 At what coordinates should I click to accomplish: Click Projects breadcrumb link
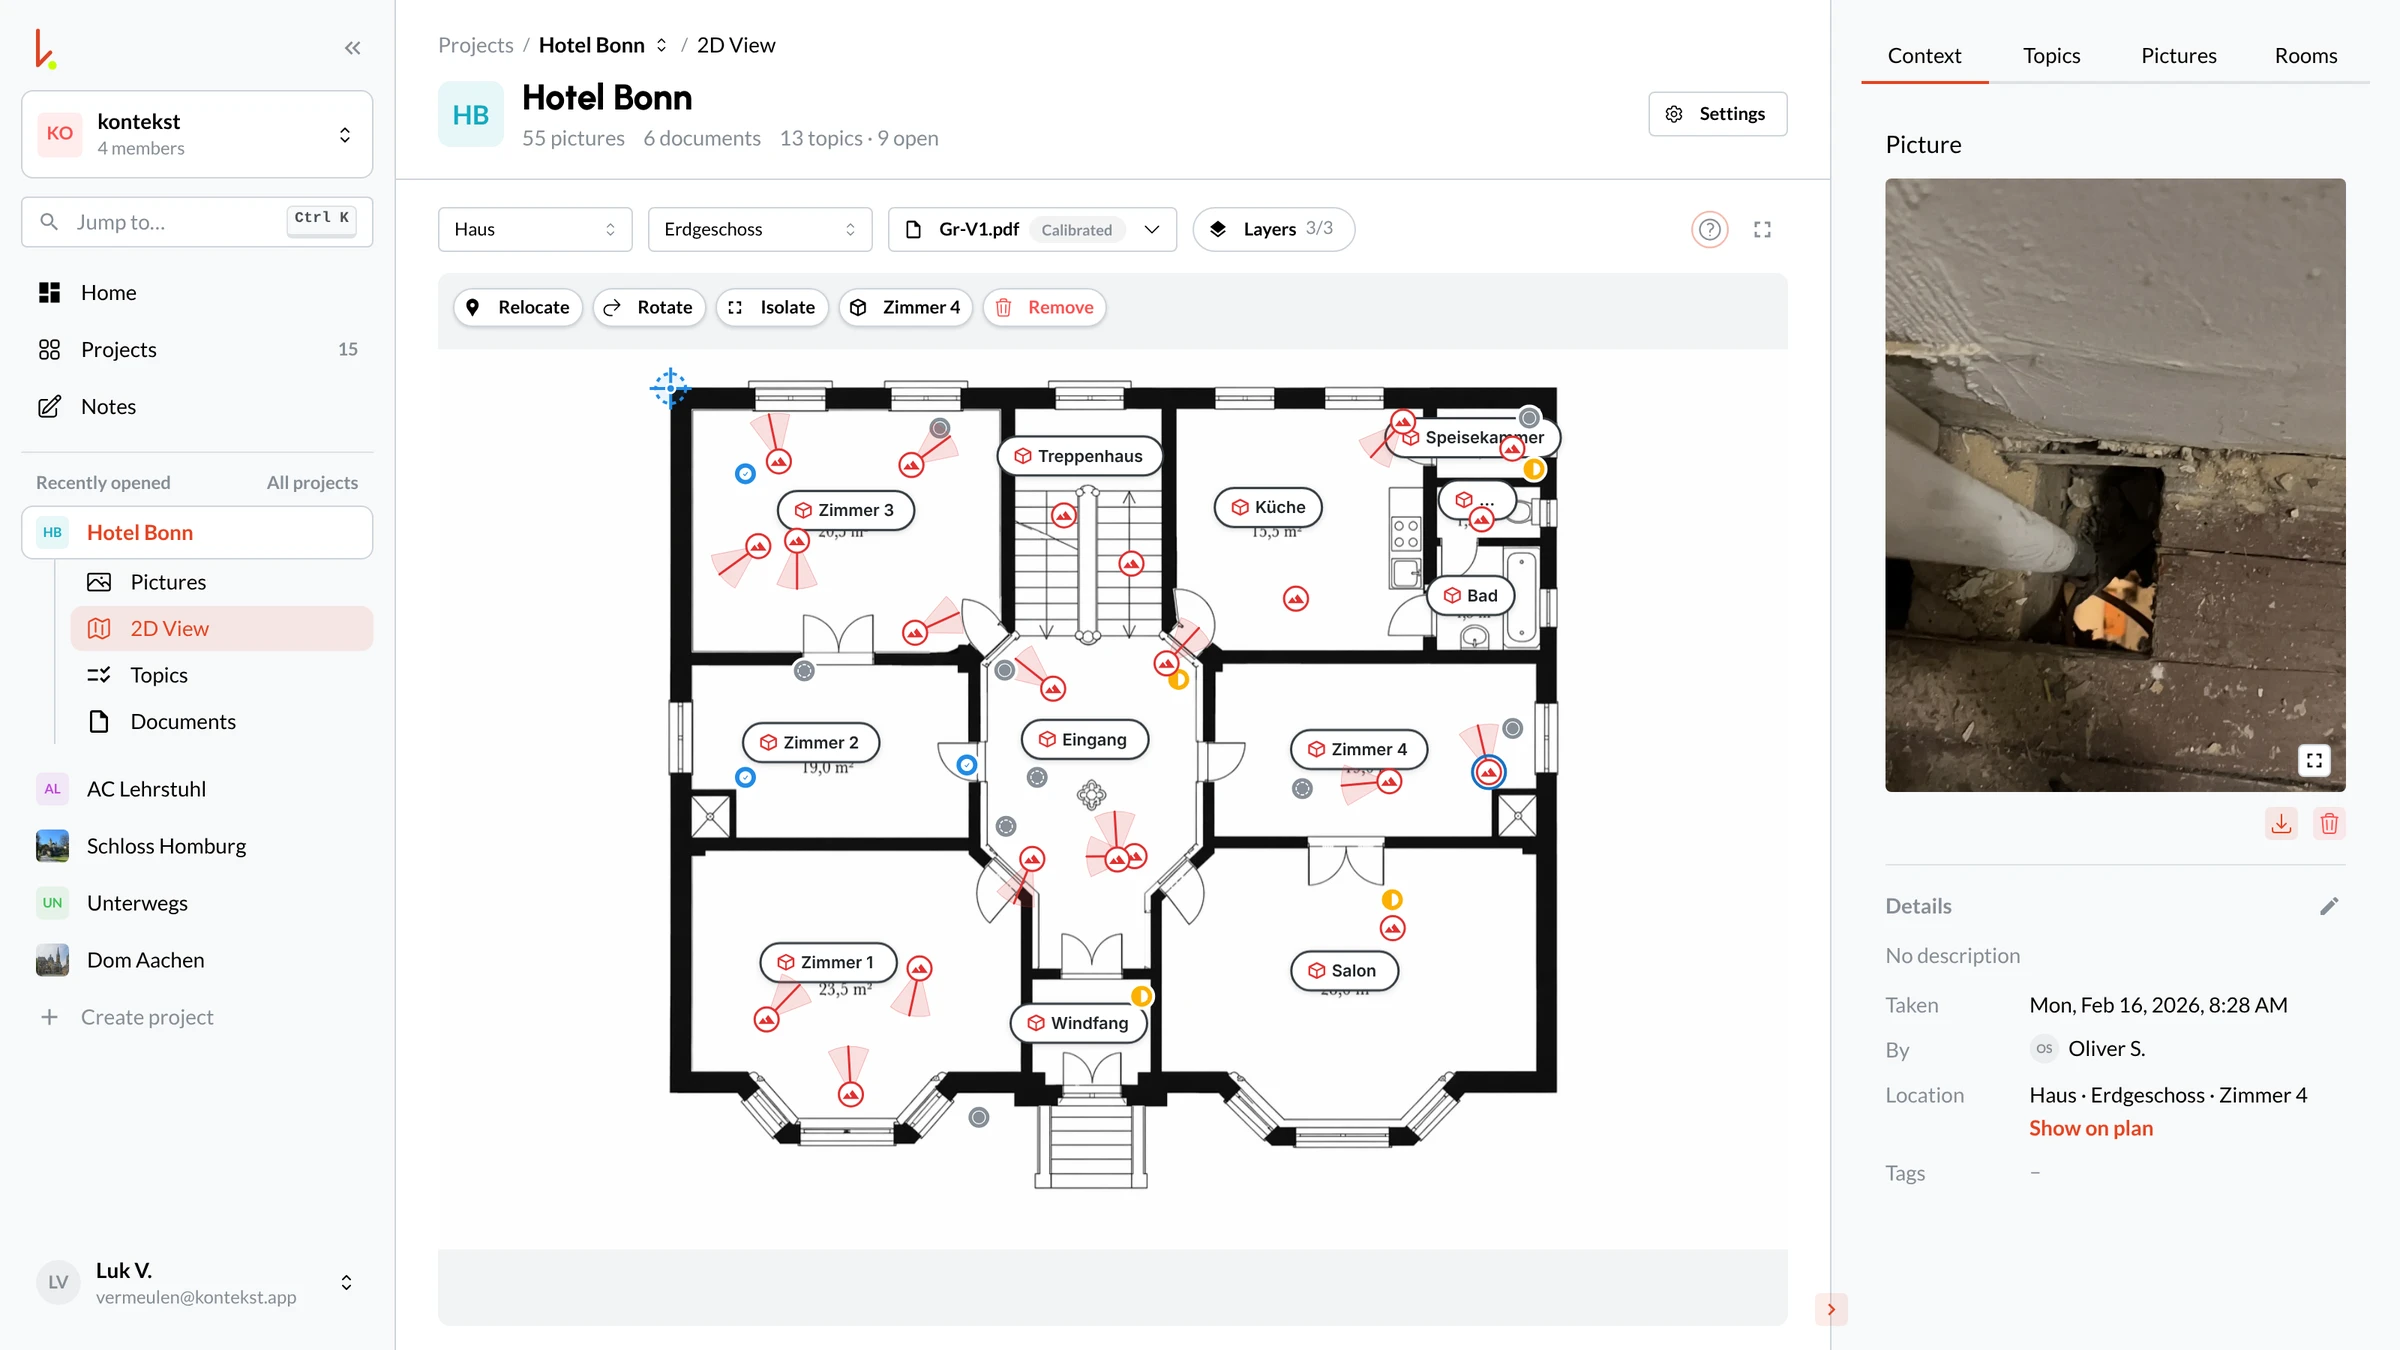coord(475,45)
